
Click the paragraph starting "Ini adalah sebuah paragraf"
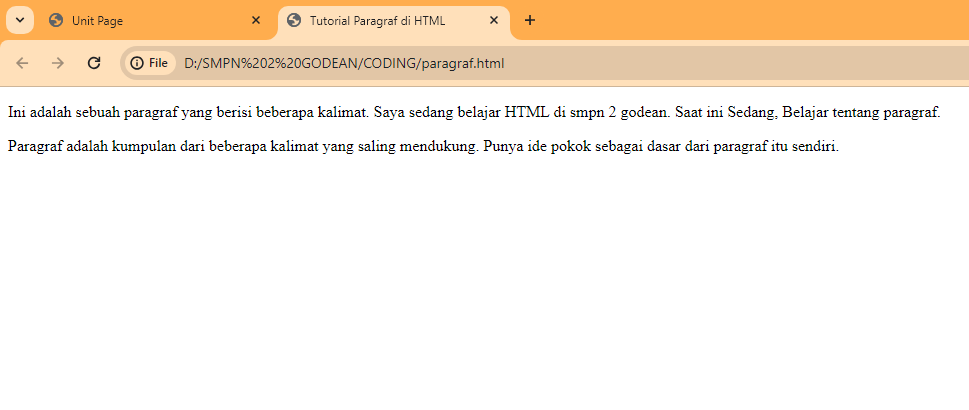(474, 113)
